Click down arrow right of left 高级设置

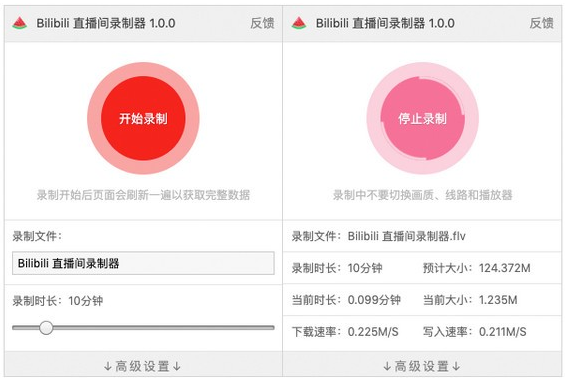[x=177, y=366]
